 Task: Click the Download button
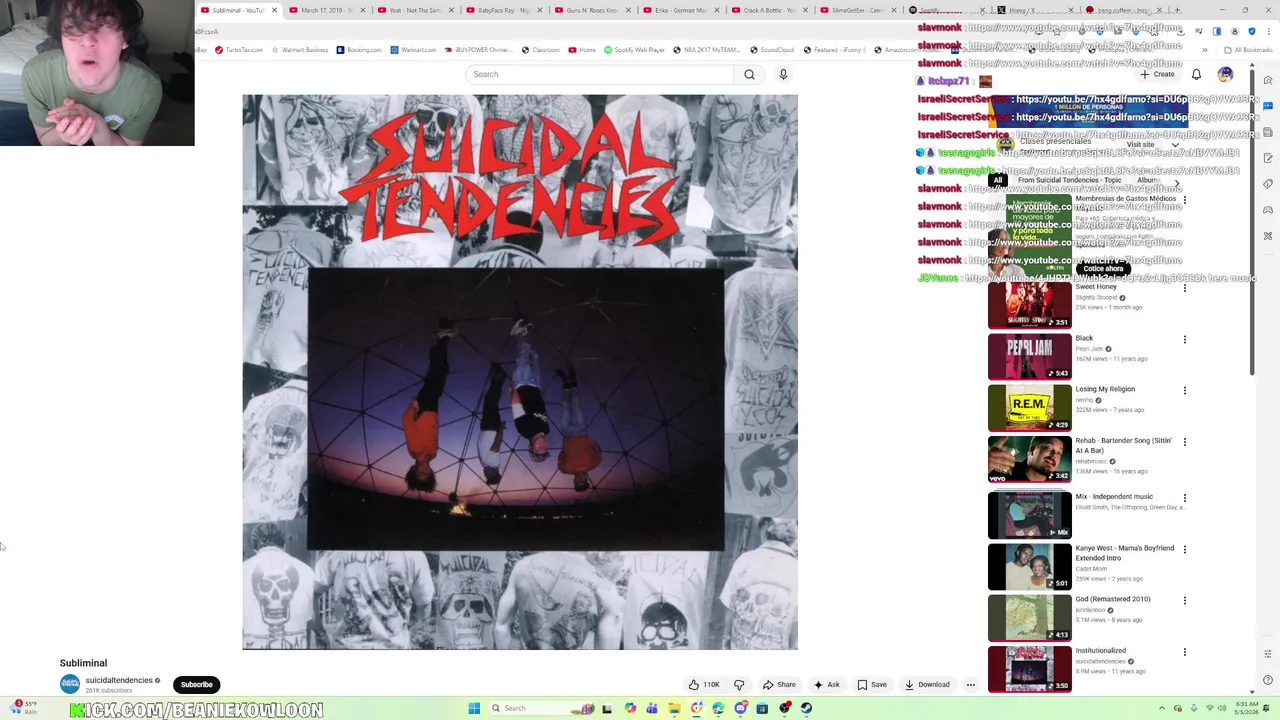click(x=927, y=685)
